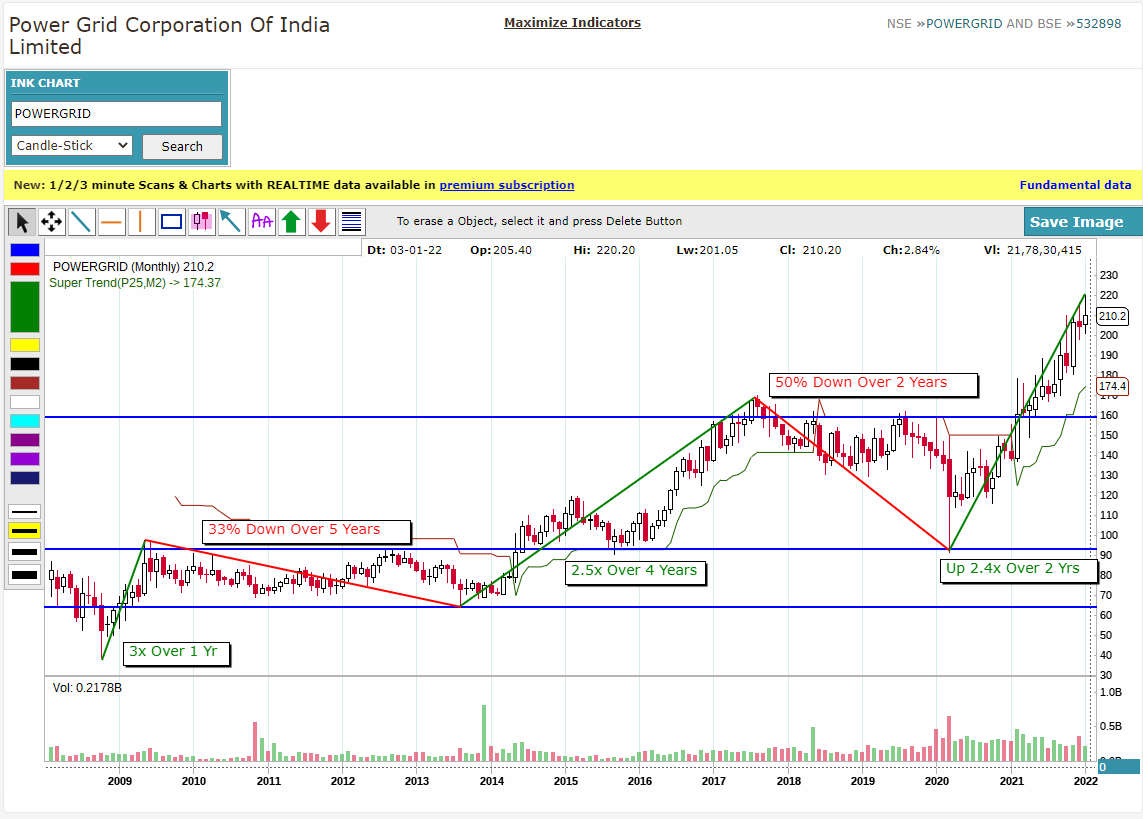This screenshot has height=819, width=1143.
Task: Pick the green up arrow marker
Action: coord(292,222)
